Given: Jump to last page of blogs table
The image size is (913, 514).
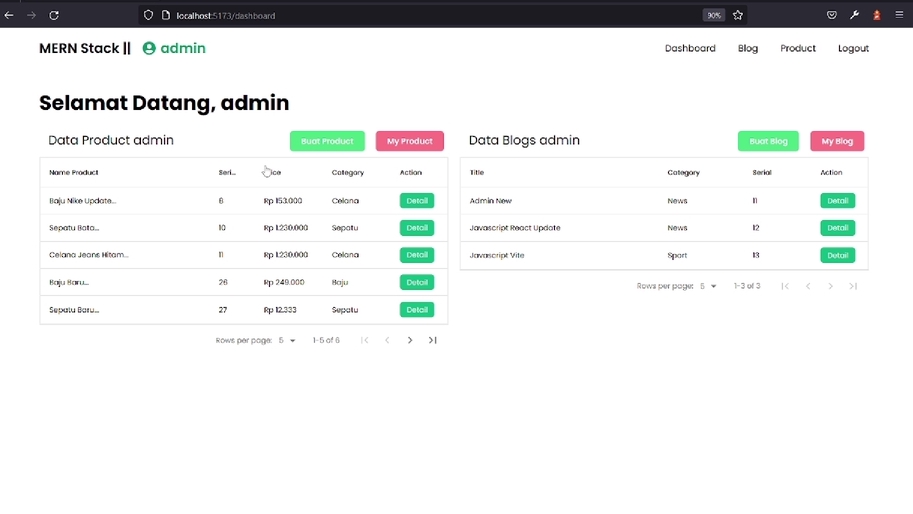Looking at the screenshot, I should coord(853,286).
